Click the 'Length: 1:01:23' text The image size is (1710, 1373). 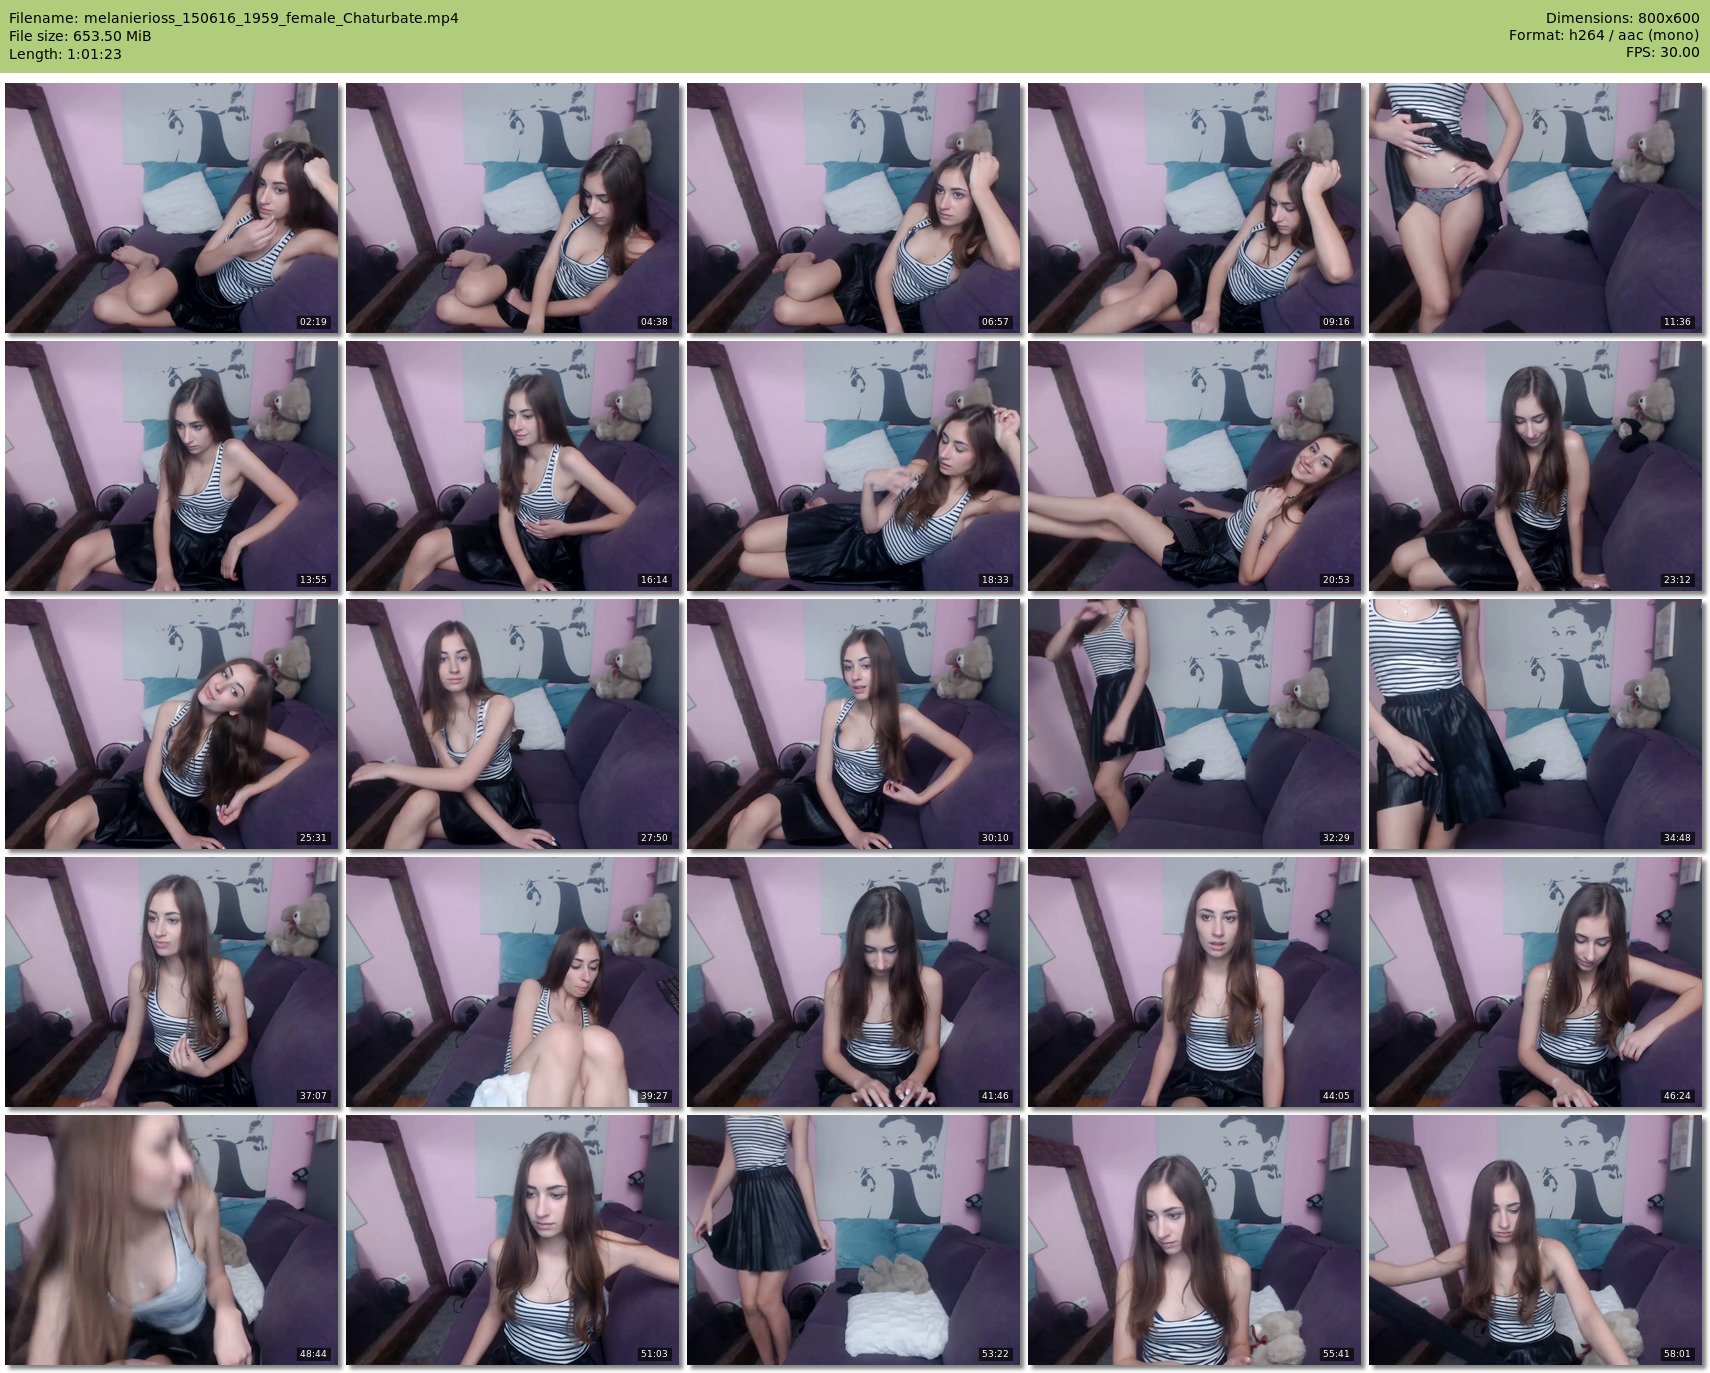[x=65, y=54]
